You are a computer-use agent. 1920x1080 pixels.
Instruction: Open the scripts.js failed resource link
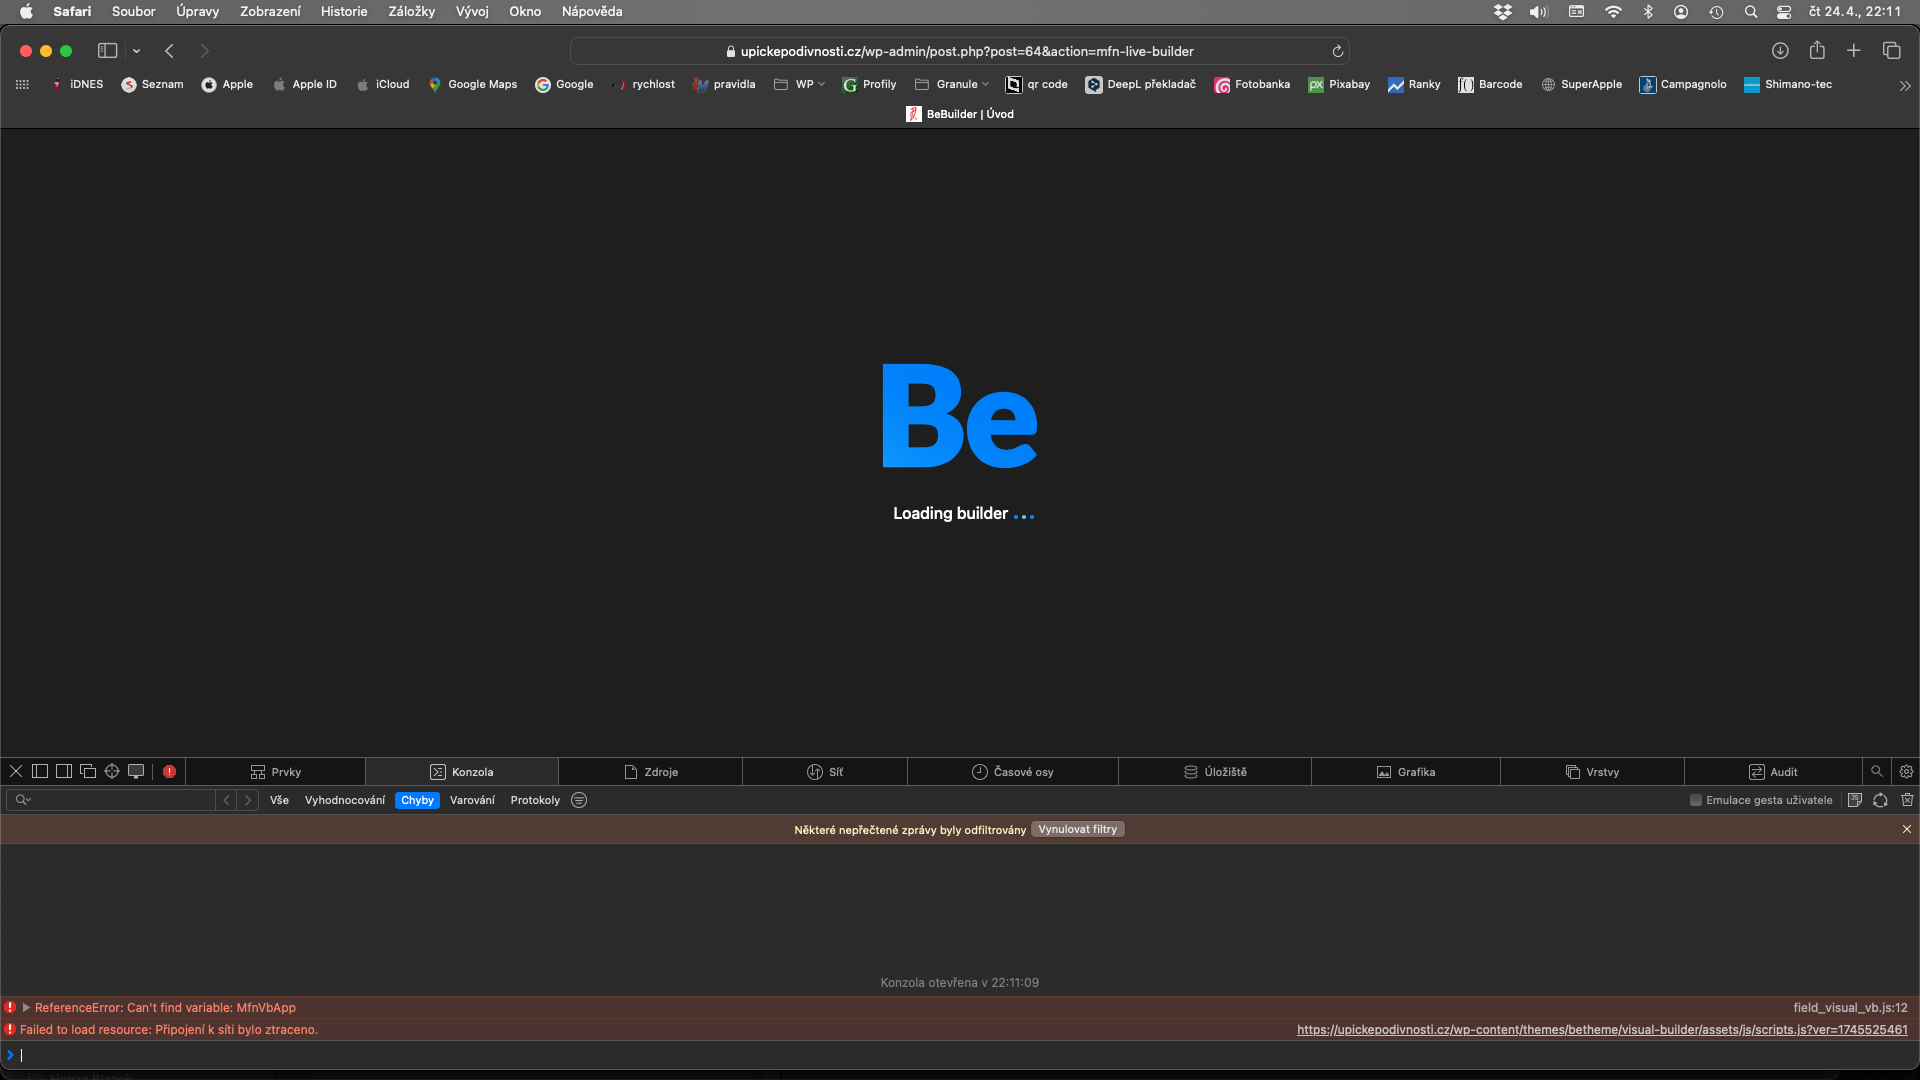coord(1602,1030)
